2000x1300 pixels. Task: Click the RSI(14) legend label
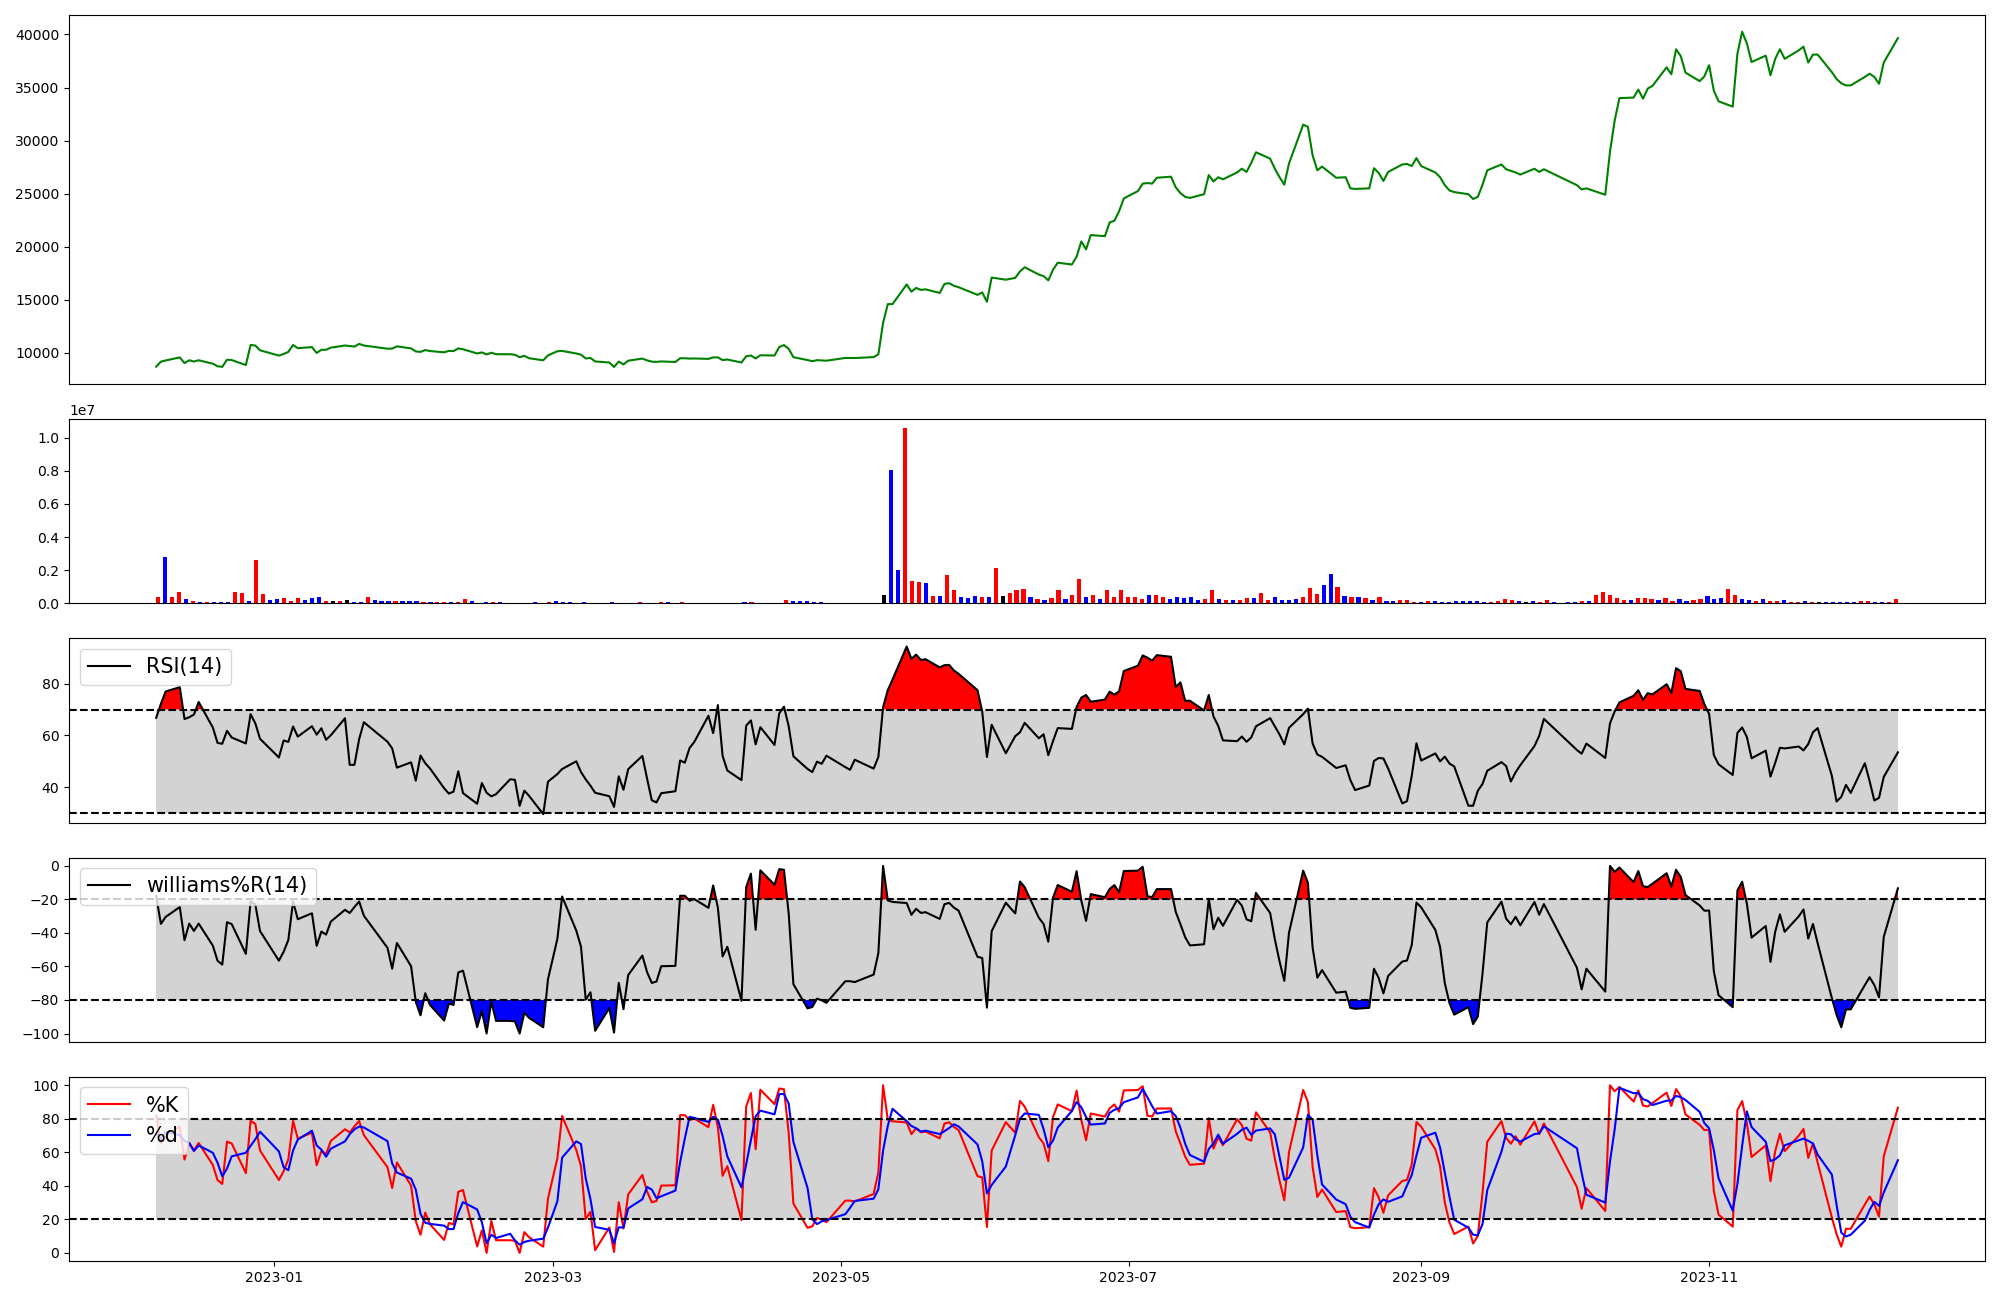(184, 666)
